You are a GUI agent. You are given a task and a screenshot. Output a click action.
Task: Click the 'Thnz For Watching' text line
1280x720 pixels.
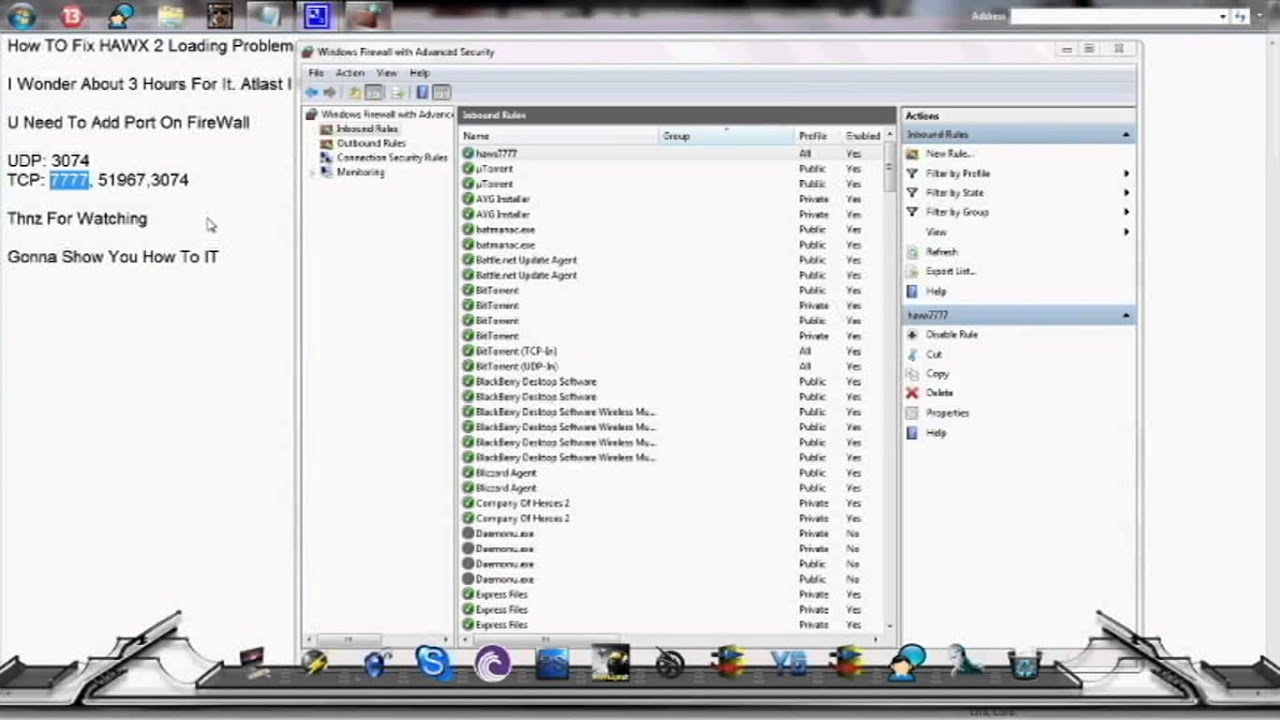click(77, 218)
